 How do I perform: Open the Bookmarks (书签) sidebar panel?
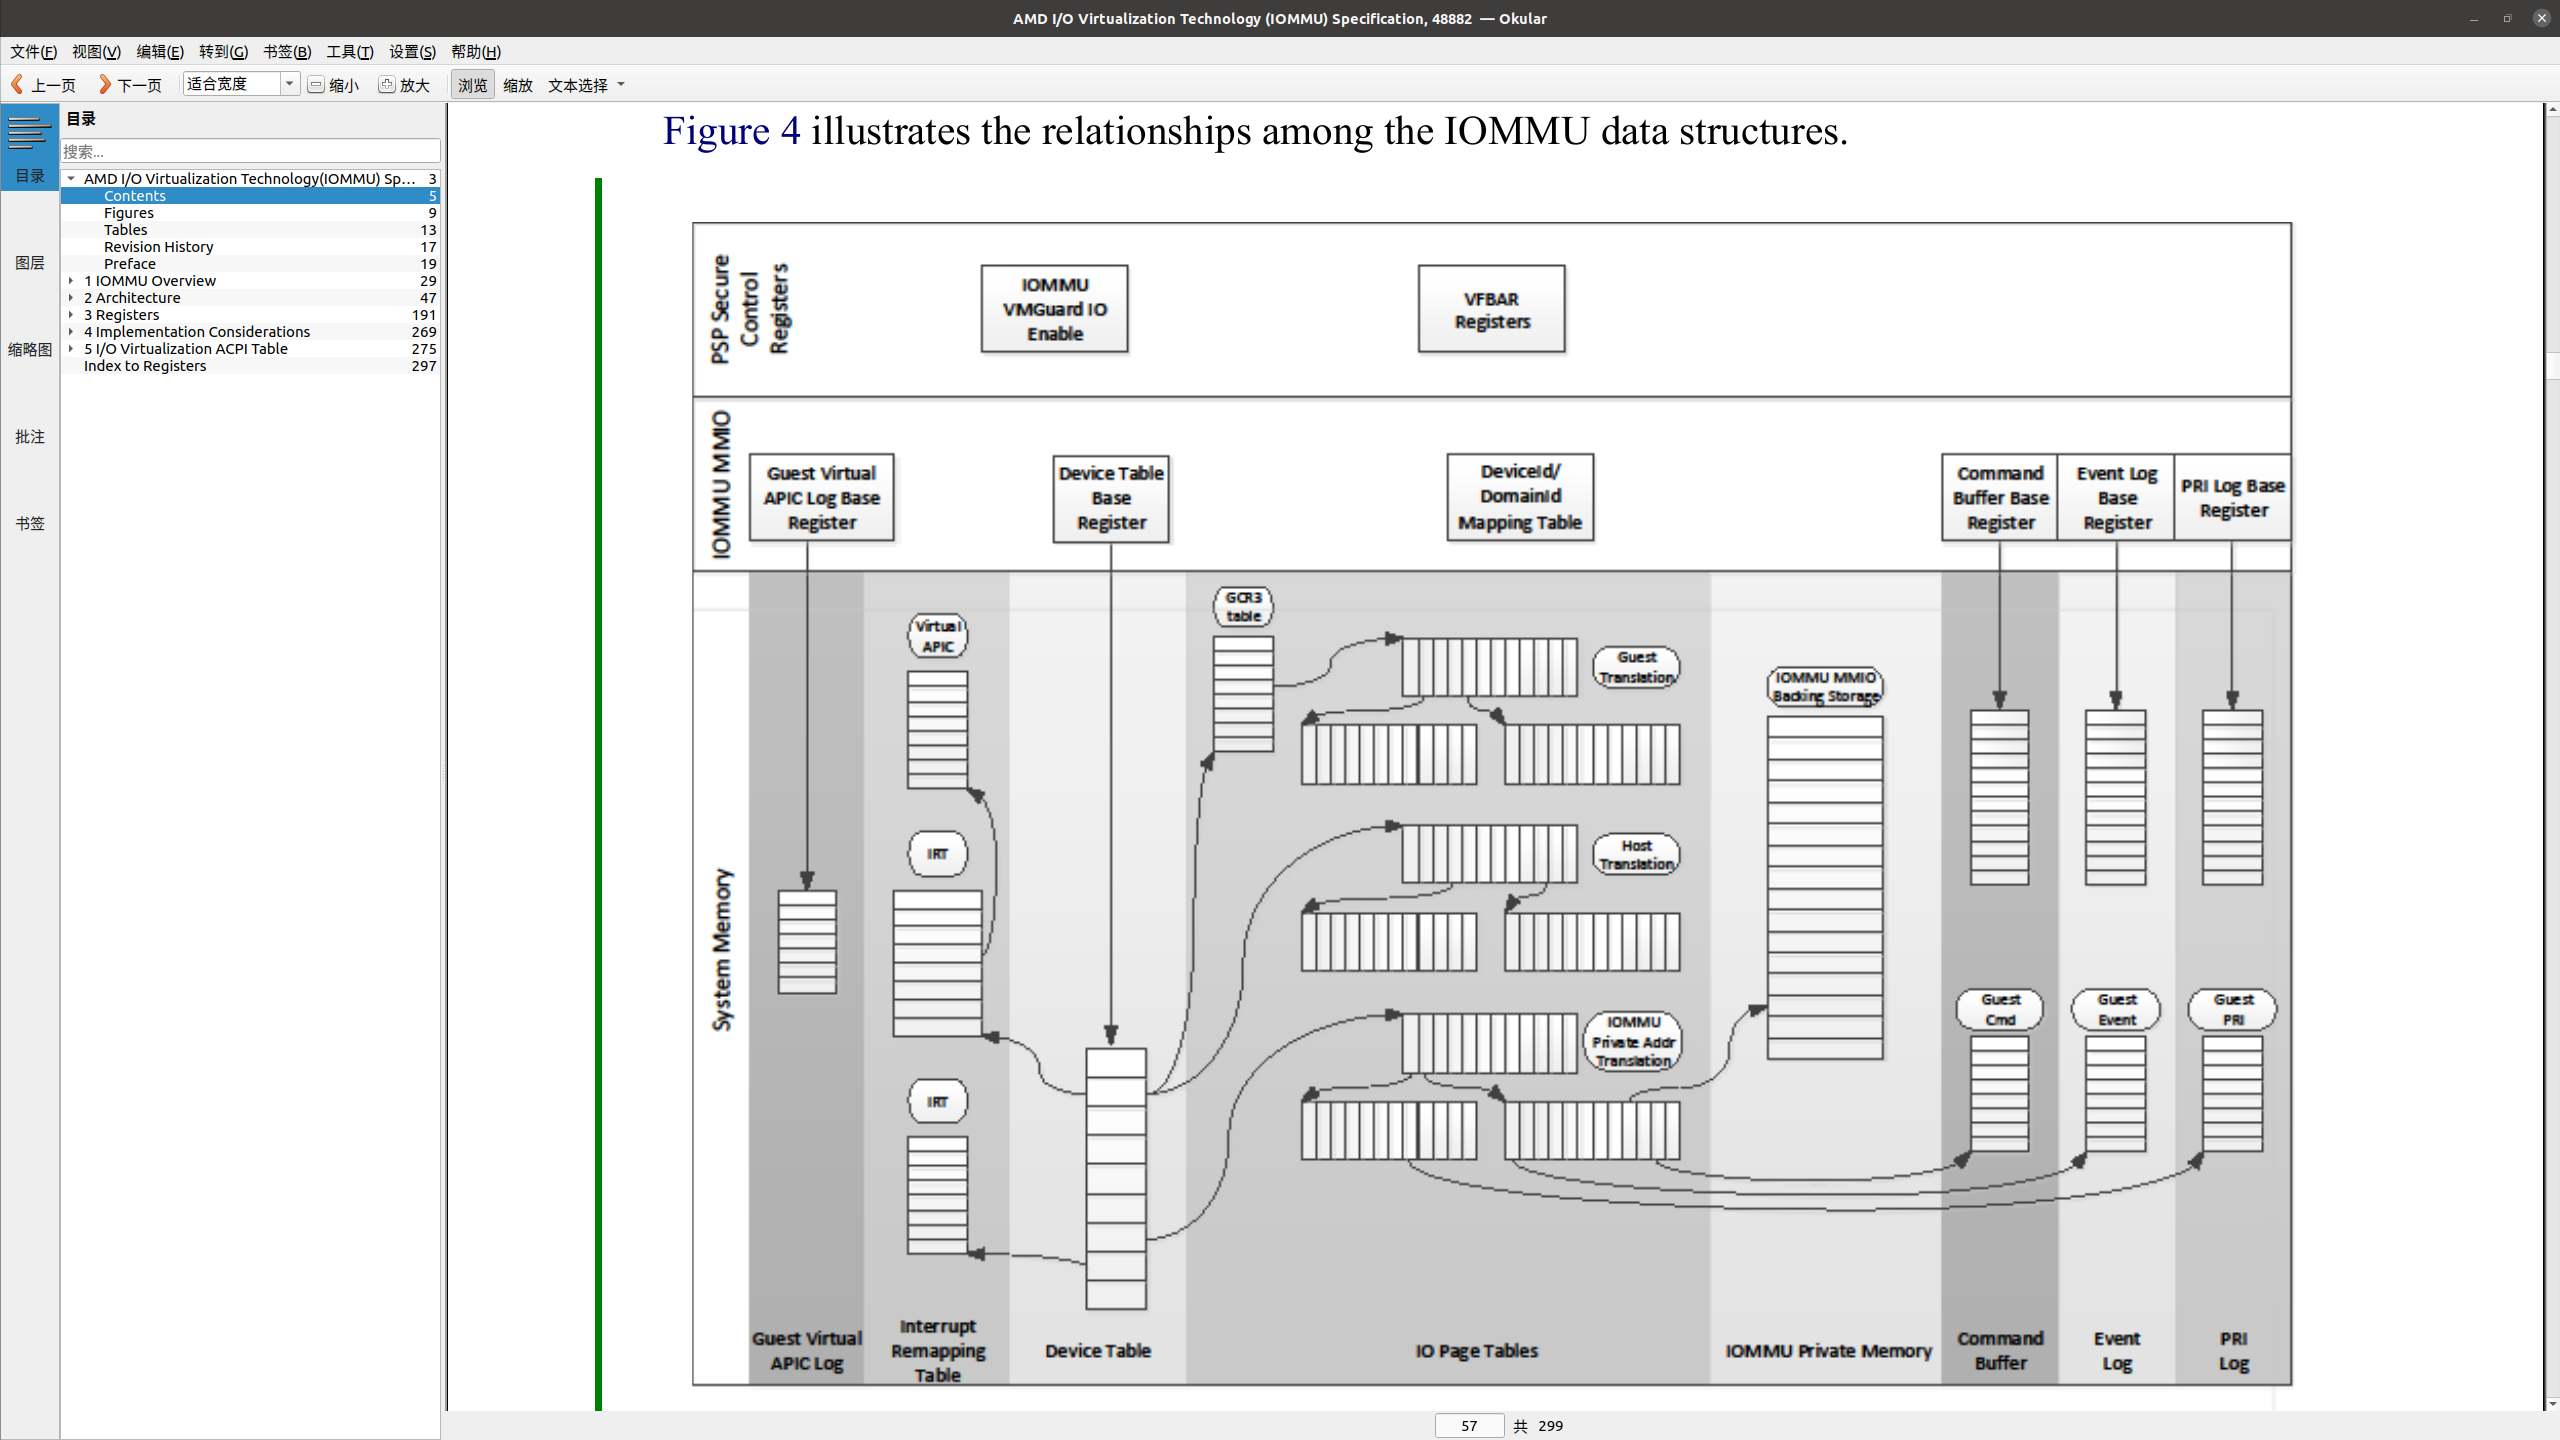pyautogui.click(x=29, y=524)
